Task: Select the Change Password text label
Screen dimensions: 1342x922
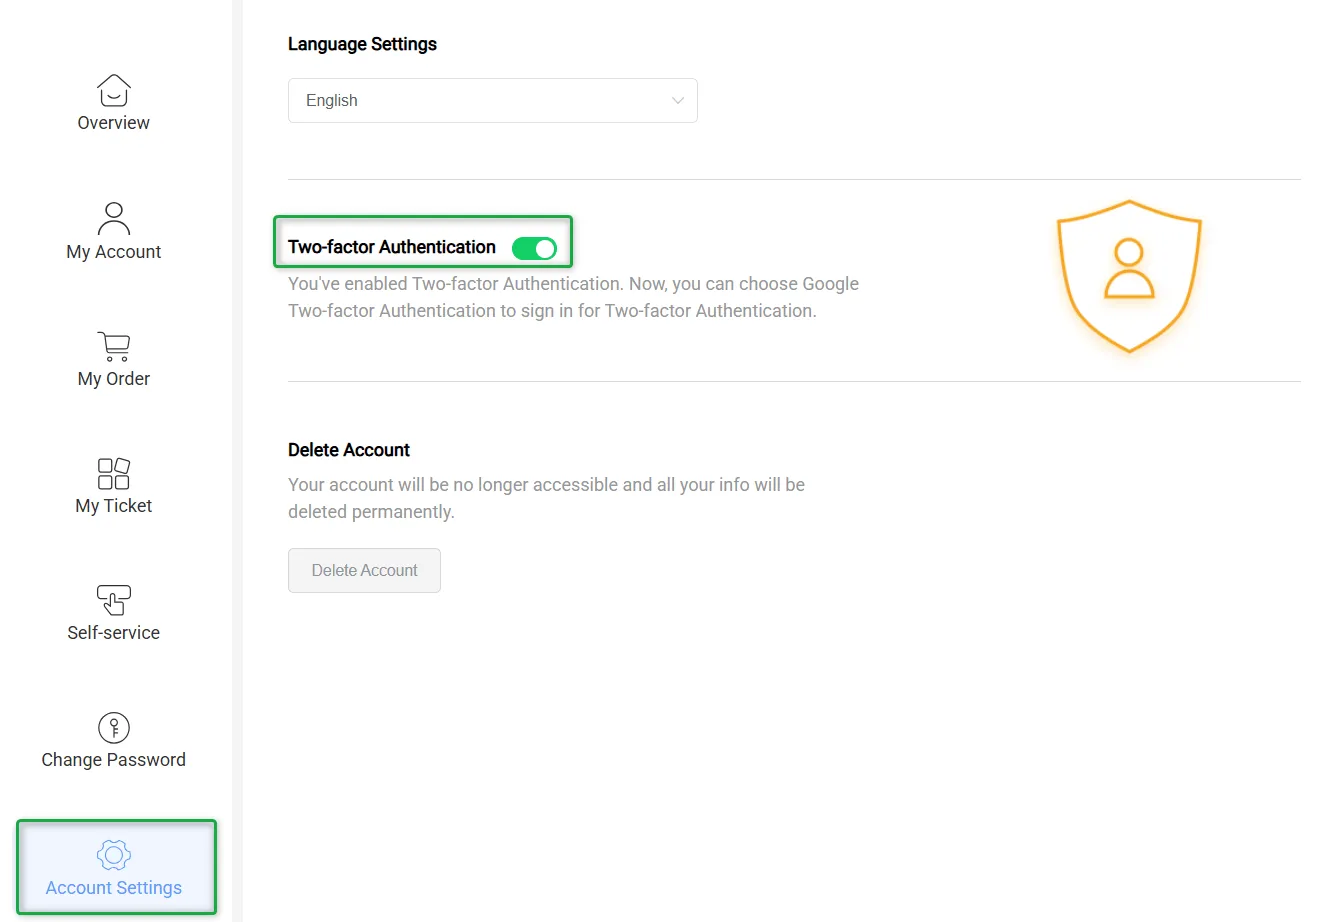Action: coord(113,760)
